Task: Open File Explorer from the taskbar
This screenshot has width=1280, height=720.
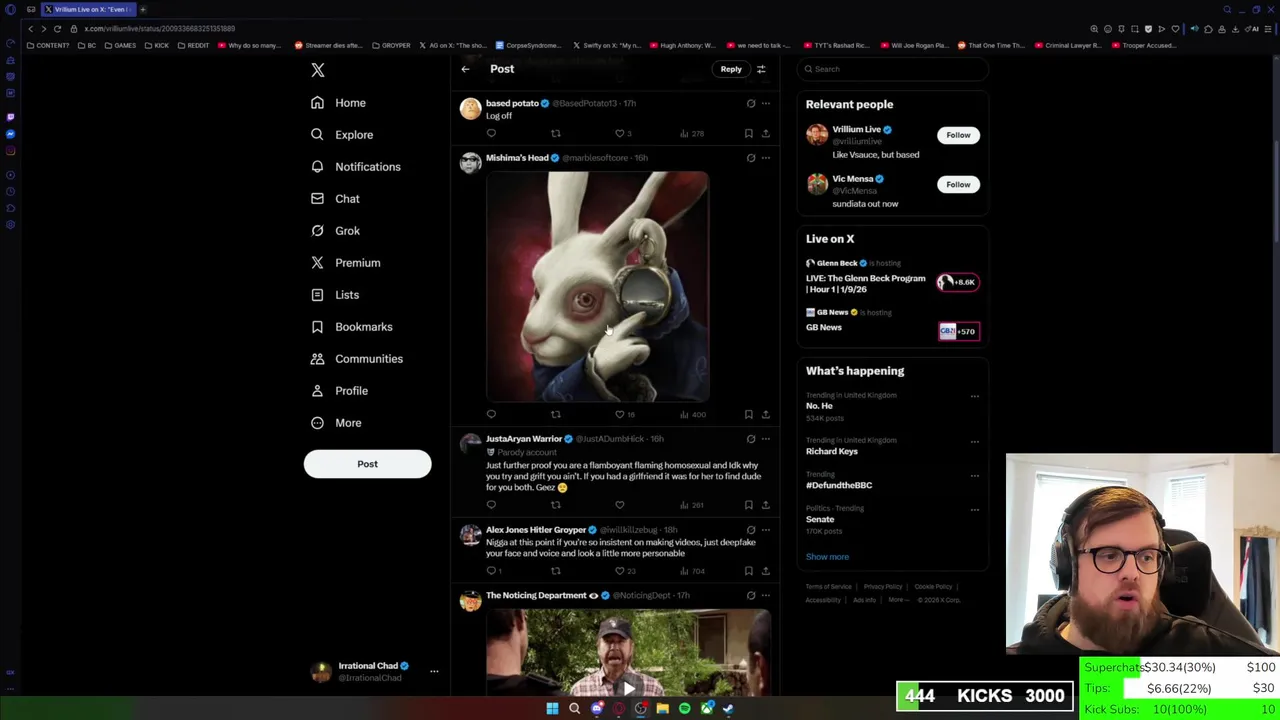Action: point(662,709)
